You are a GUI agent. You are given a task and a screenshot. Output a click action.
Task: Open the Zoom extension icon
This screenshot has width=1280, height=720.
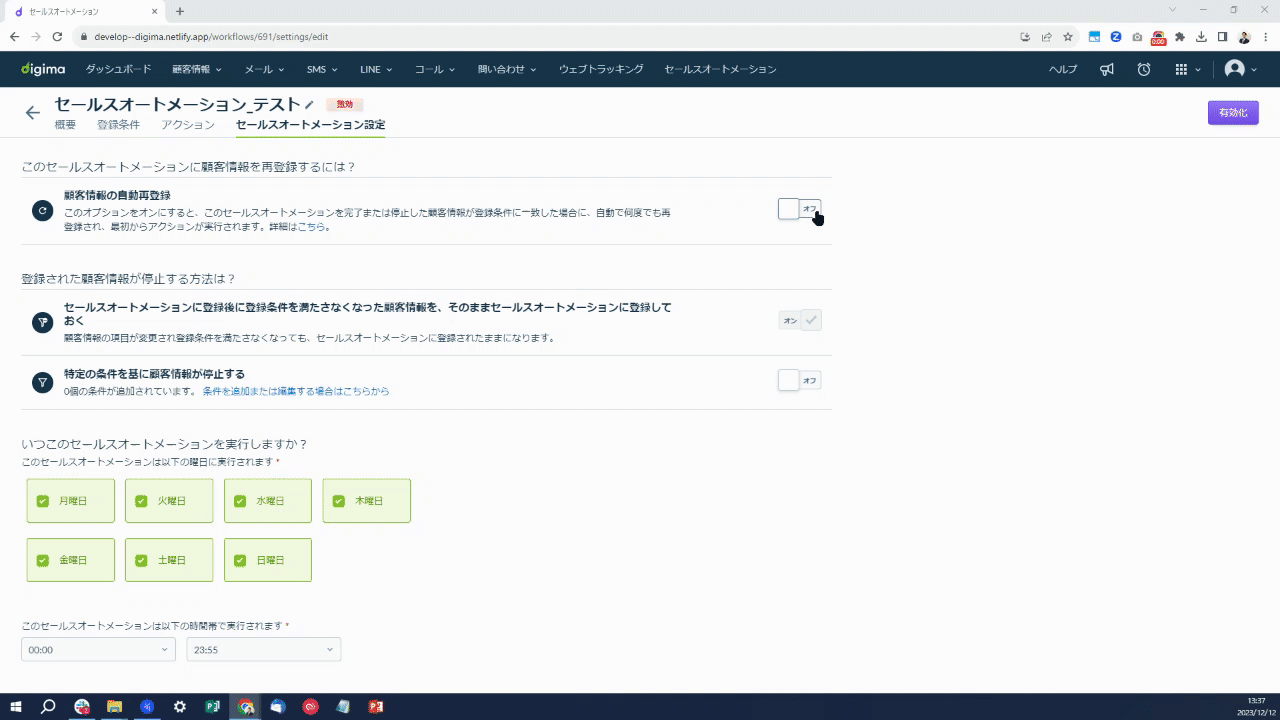pyautogui.click(x=1116, y=37)
